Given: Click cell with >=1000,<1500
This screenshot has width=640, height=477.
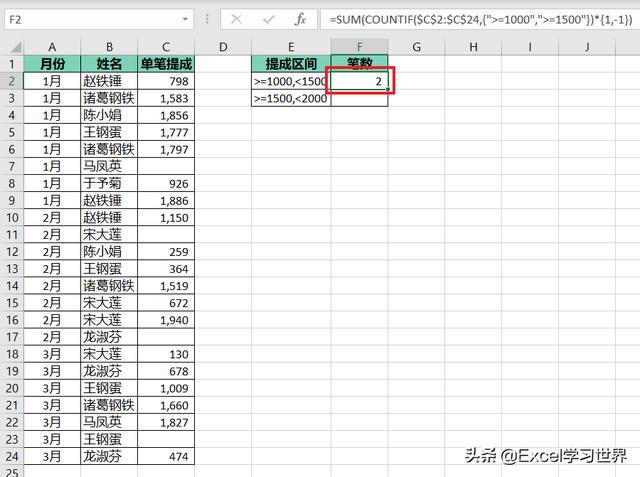Looking at the screenshot, I should 291,81.
